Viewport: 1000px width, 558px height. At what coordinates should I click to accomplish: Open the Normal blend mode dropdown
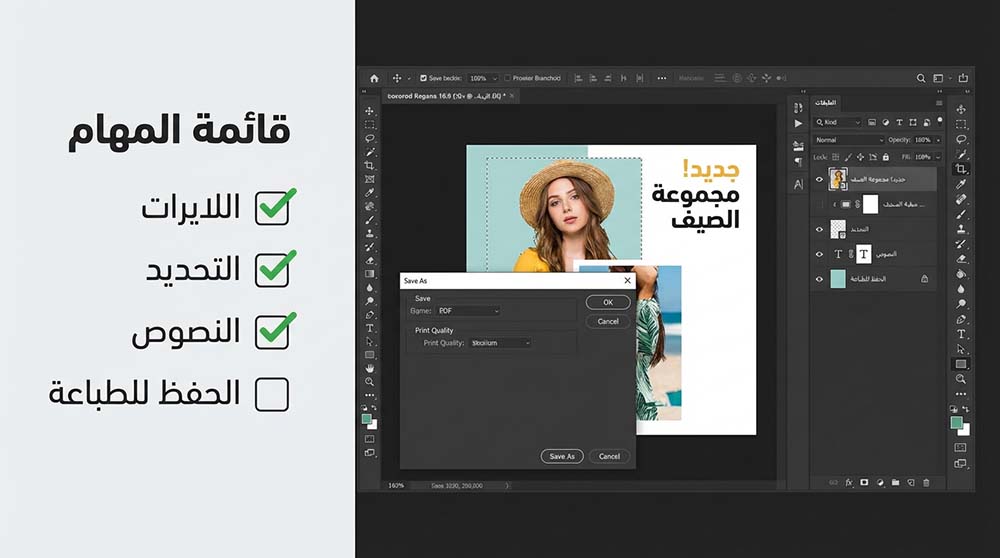[x=849, y=140]
